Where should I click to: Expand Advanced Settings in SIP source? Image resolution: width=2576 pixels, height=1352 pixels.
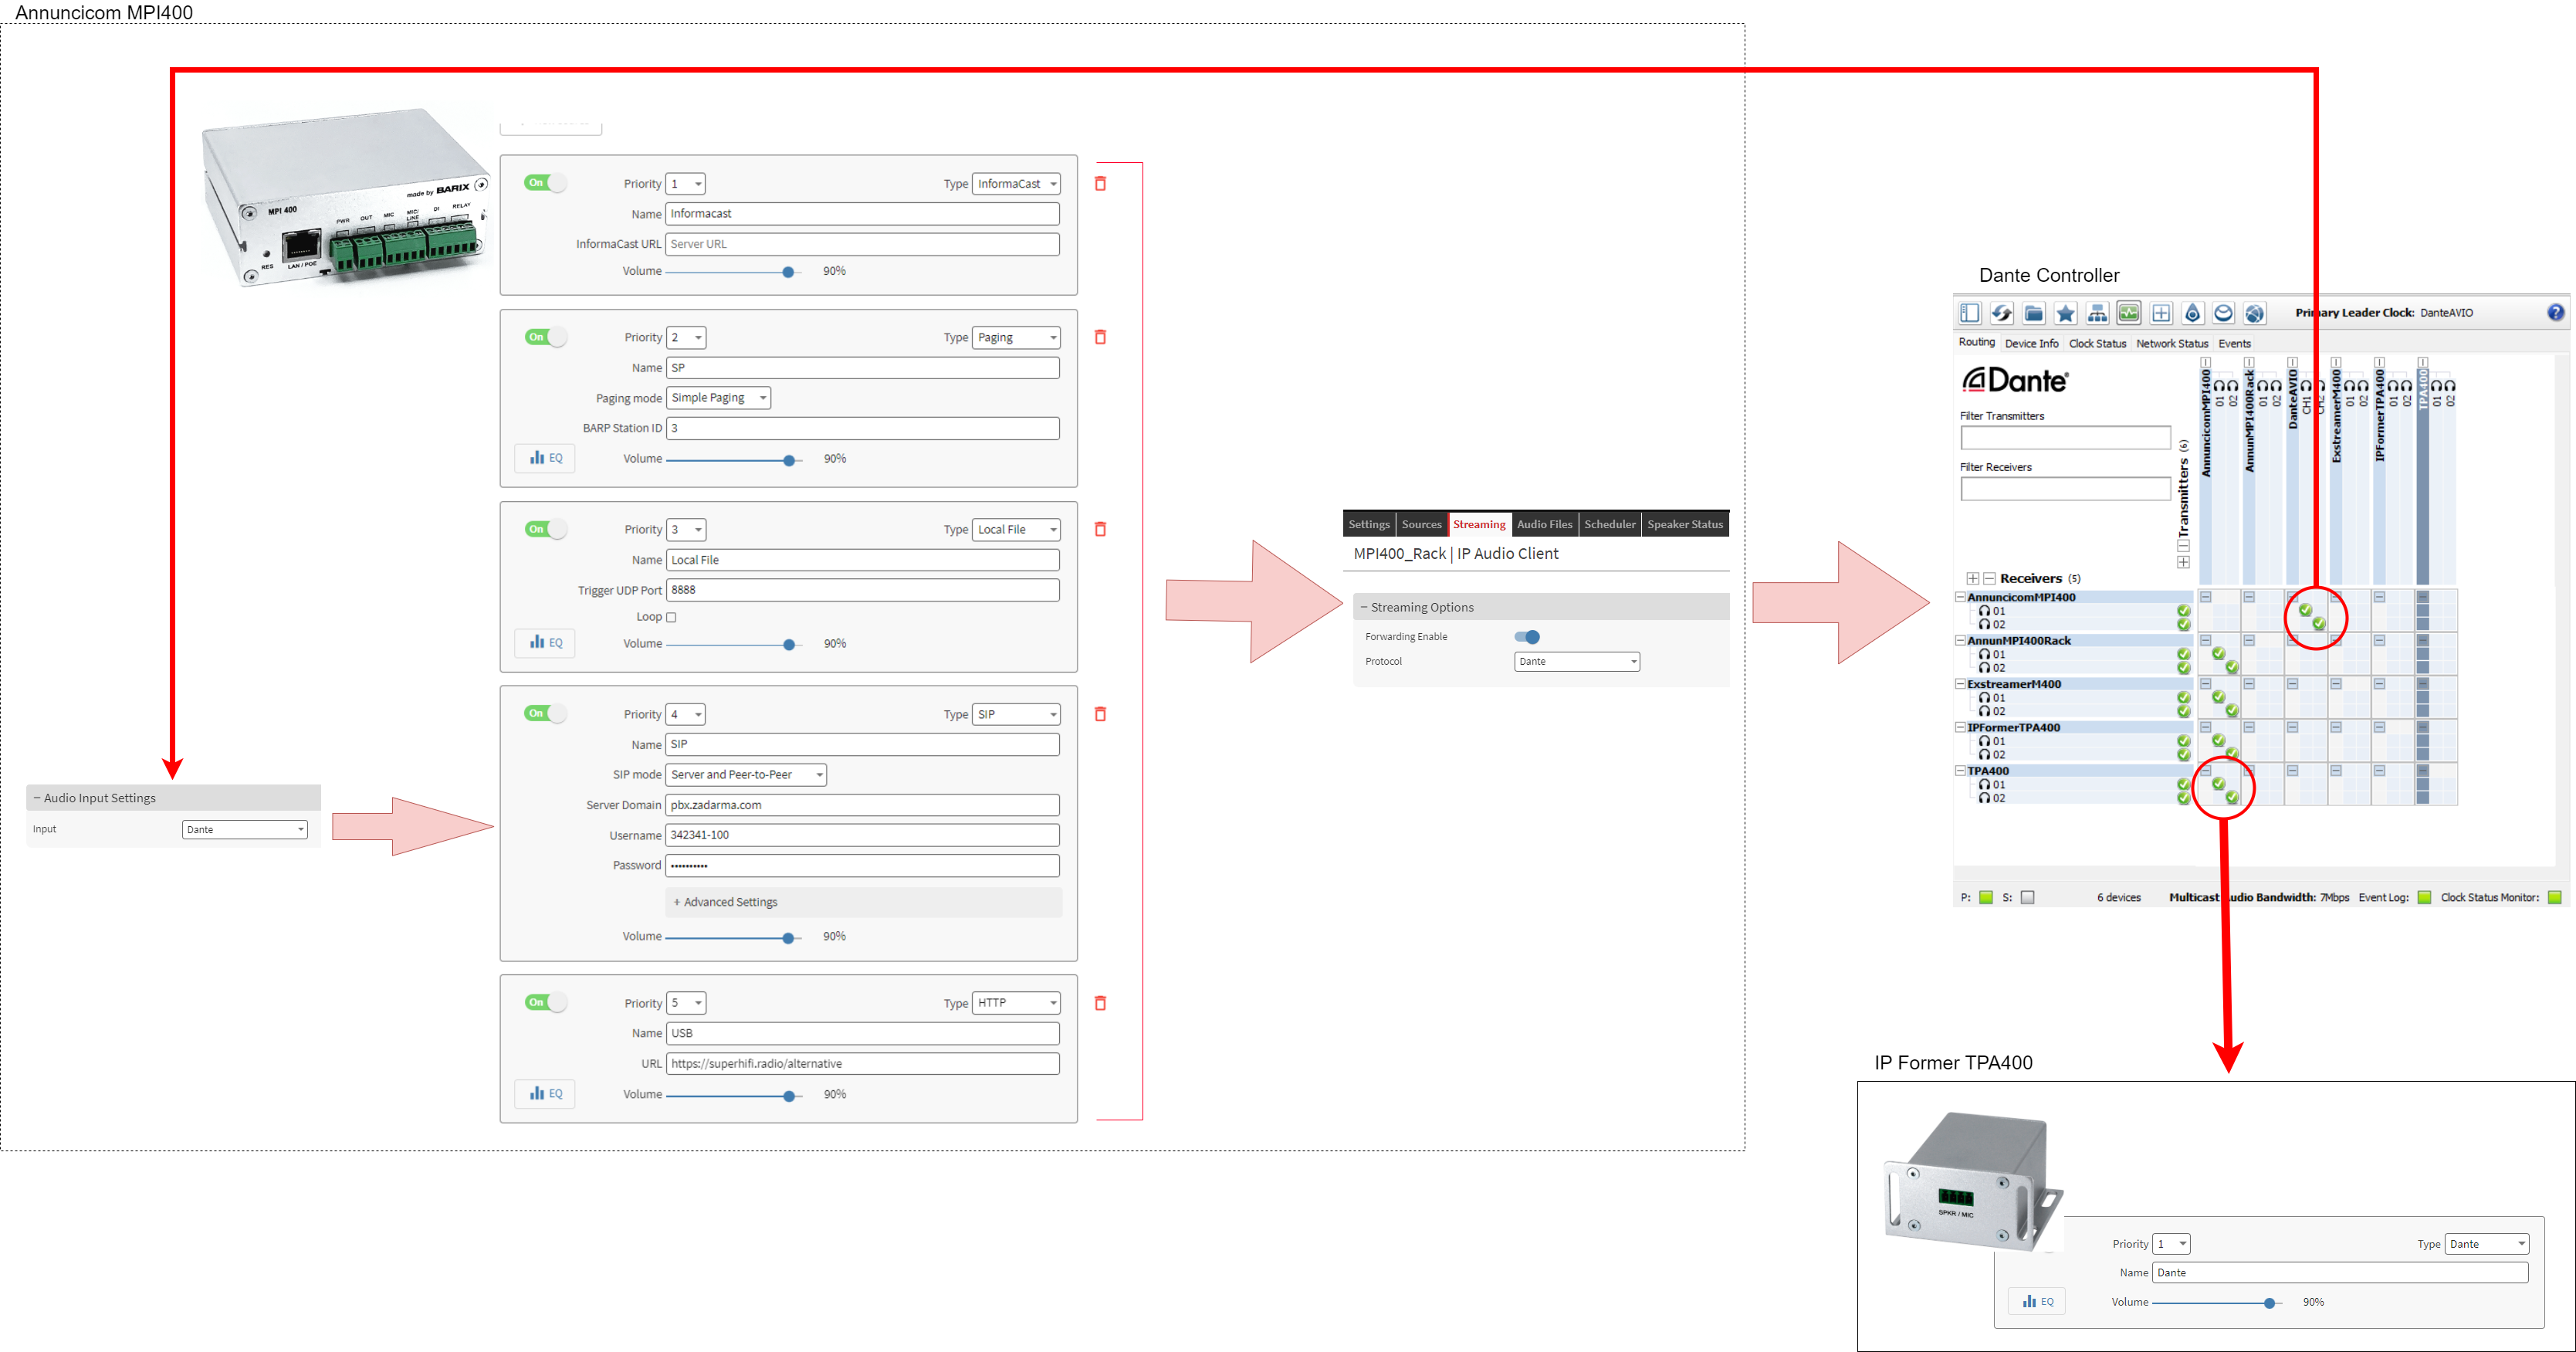click(730, 902)
